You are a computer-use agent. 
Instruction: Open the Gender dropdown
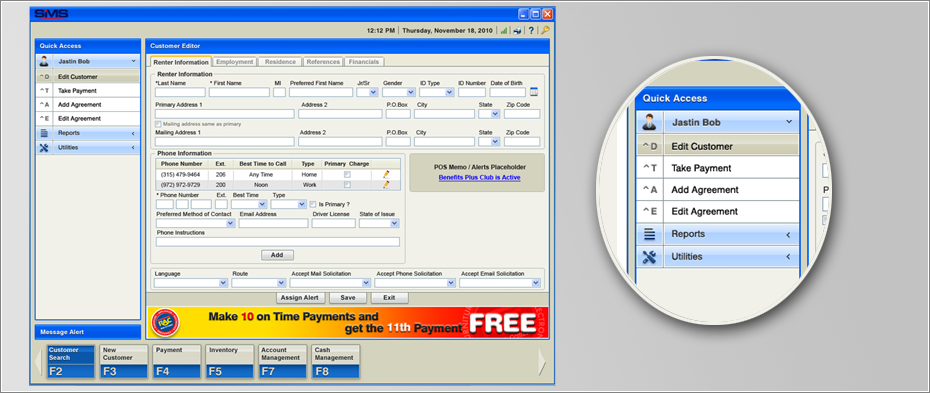click(x=399, y=92)
